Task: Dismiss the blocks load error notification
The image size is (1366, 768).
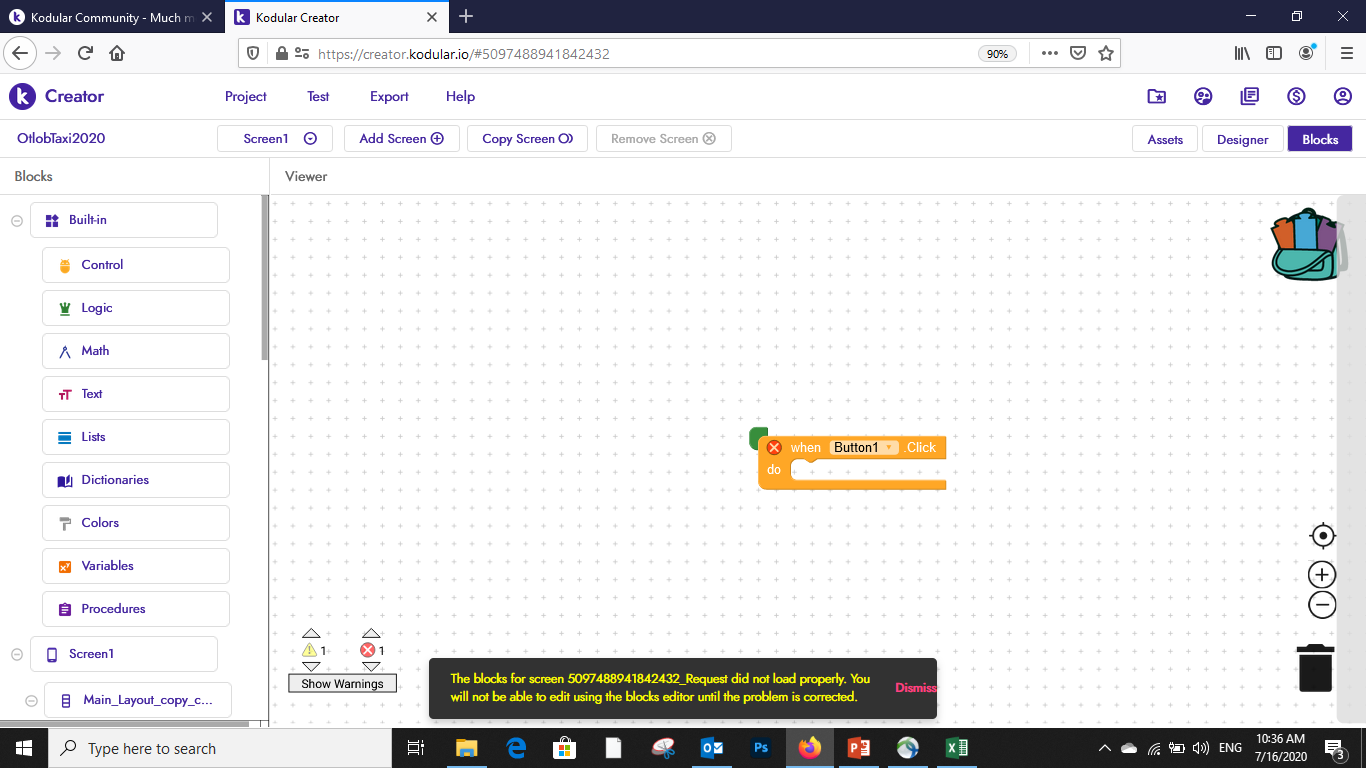Action: click(x=915, y=688)
